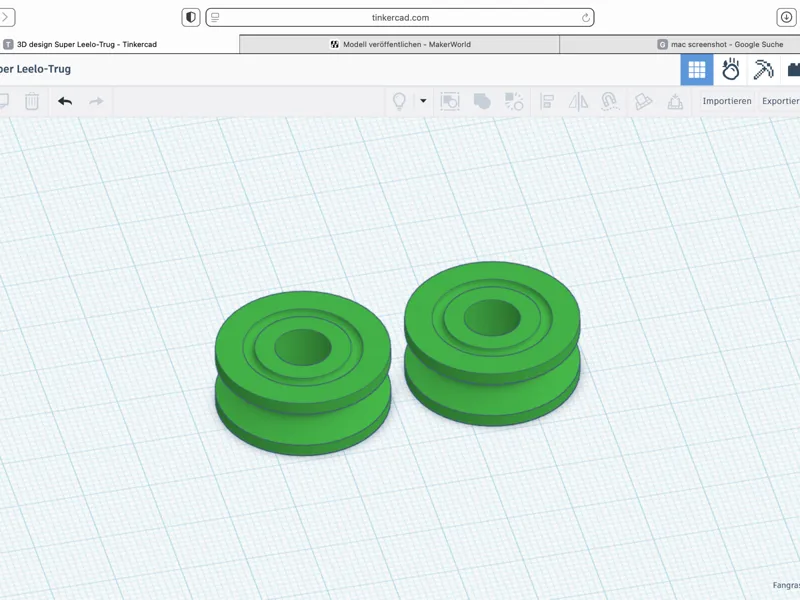Click the reload page icon in address bar

pyautogui.click(x=586, y=18)
